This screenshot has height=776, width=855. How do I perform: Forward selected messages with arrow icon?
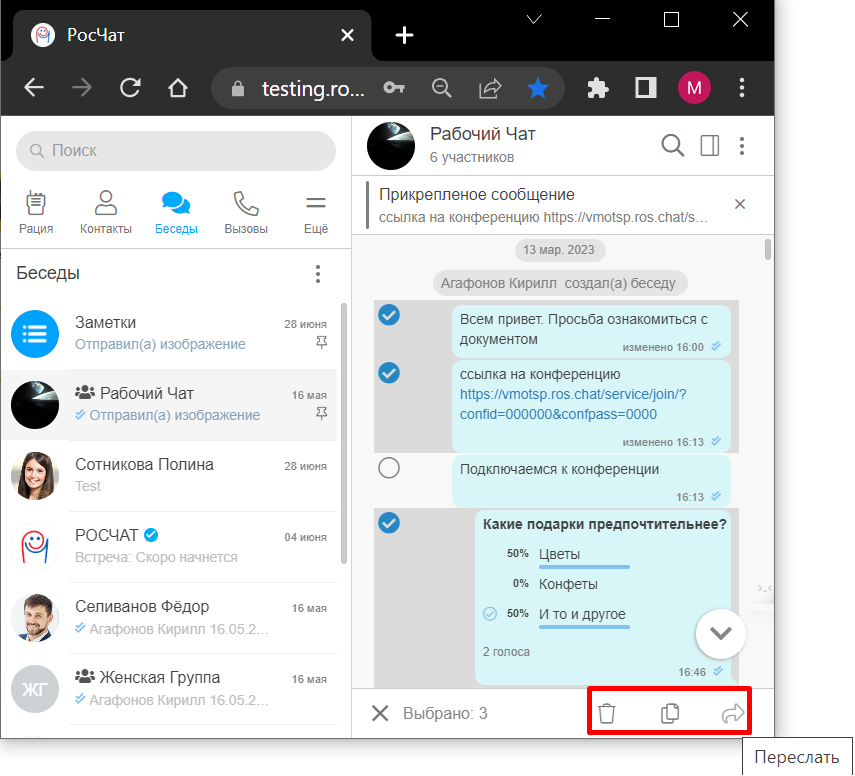[x=733, y=714]
